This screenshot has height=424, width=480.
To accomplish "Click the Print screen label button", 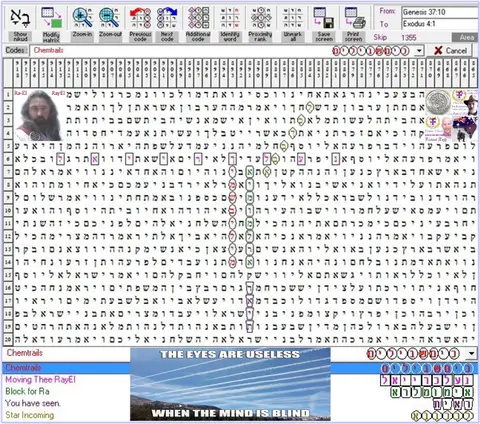I will tap(354, 37).
